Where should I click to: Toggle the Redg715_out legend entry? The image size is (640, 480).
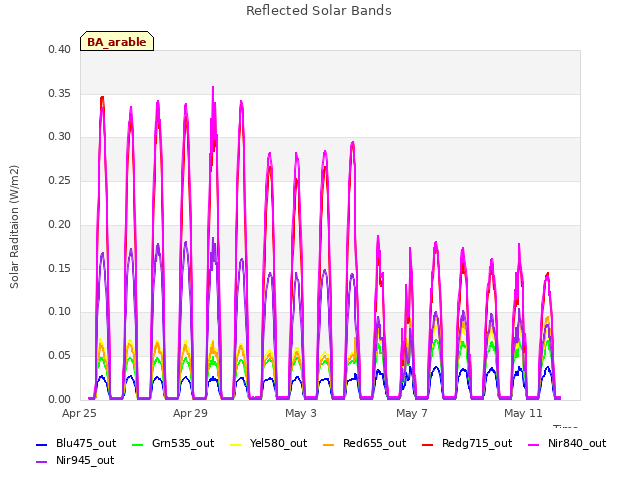(467, 444)
